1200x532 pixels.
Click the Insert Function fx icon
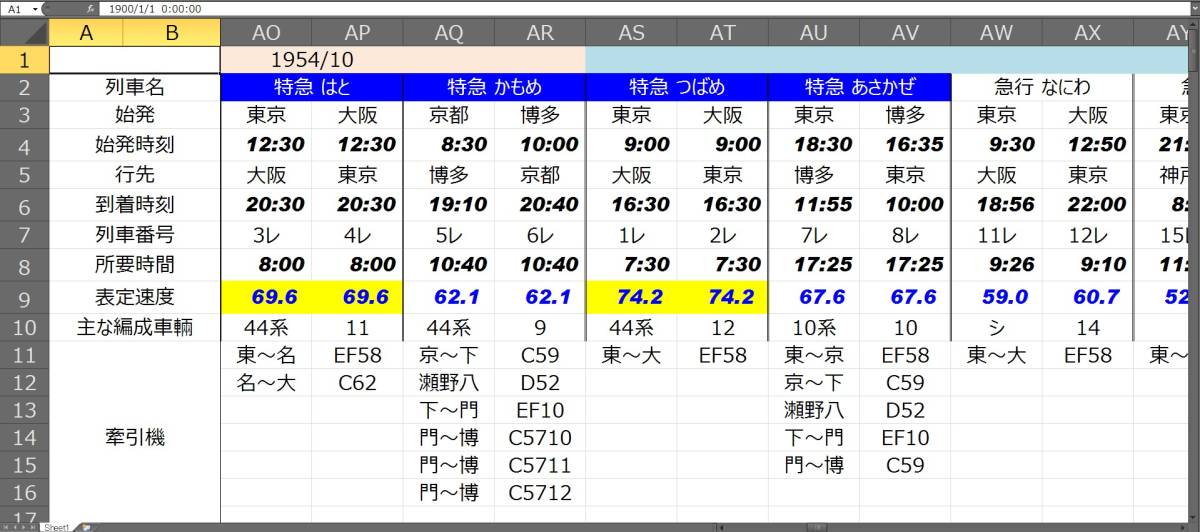pos(90,8)
